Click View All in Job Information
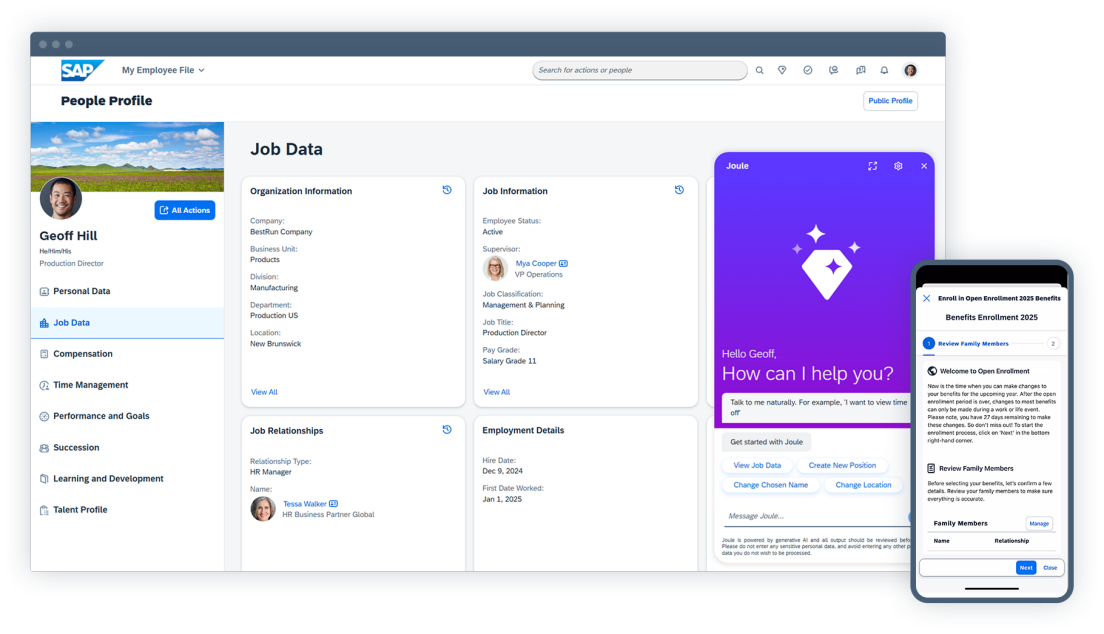 coord(496,392)
